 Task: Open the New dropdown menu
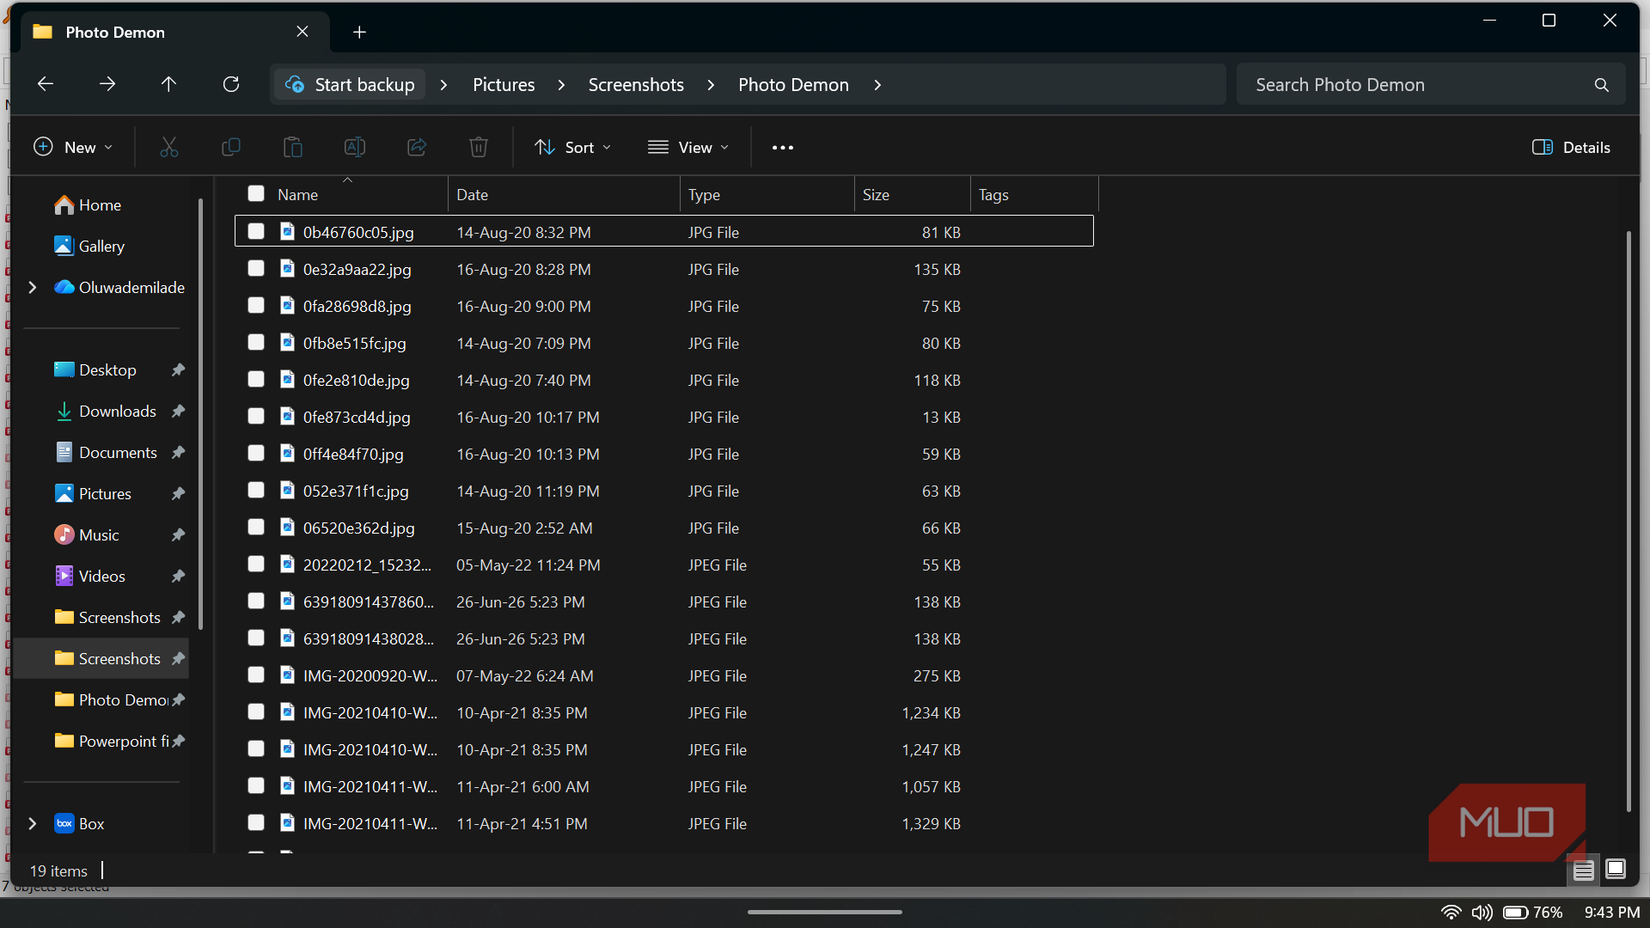[x=73, y=147]
